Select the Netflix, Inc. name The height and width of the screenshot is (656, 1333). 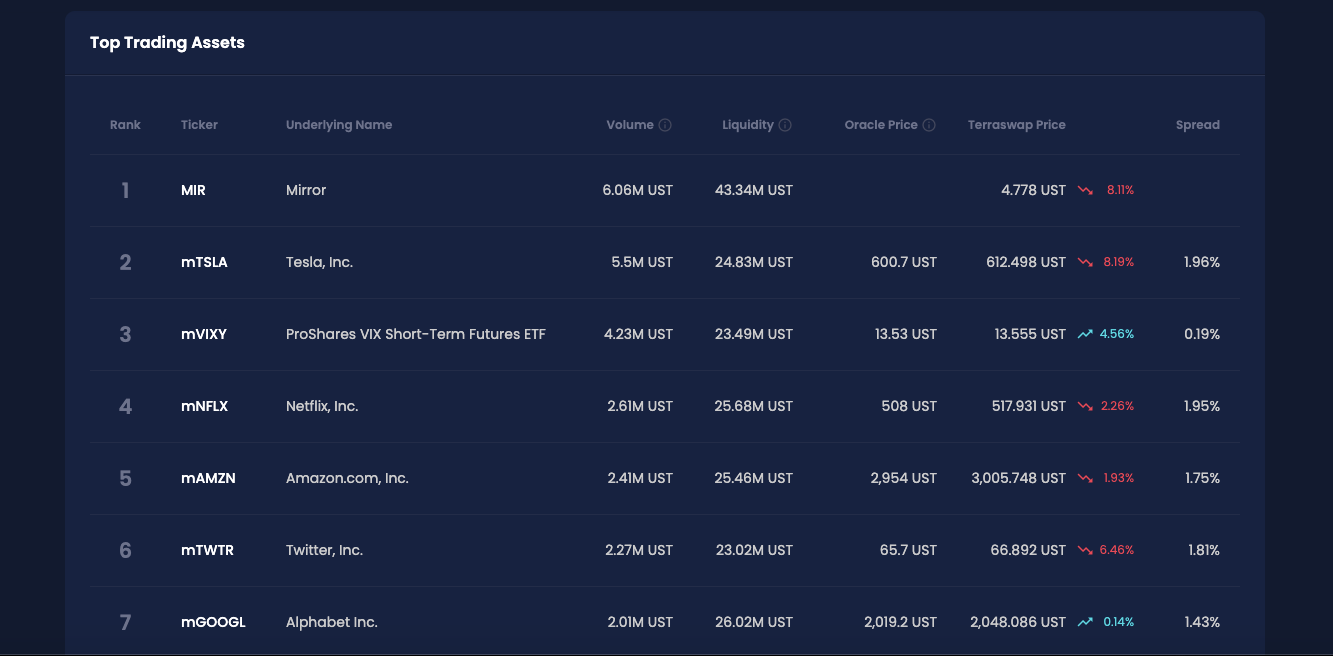(322, 406)
